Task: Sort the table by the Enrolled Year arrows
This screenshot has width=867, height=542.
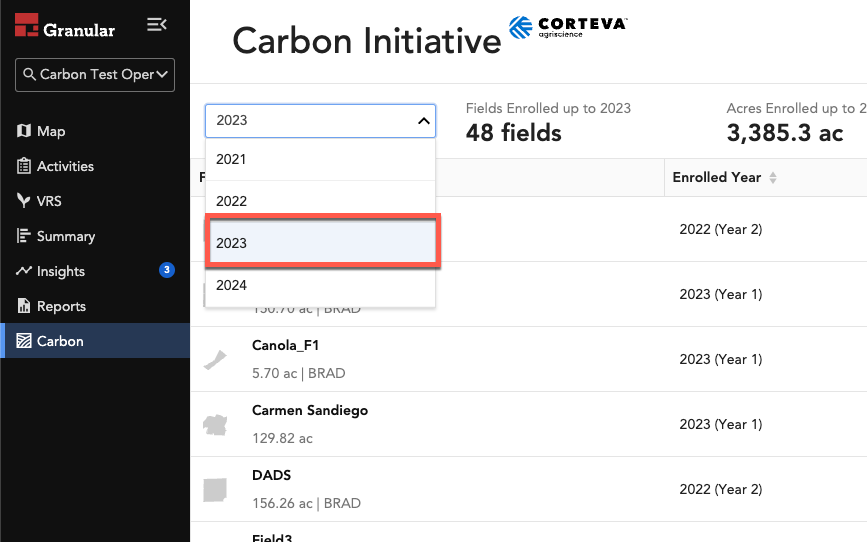Action: tap(773, 178)
